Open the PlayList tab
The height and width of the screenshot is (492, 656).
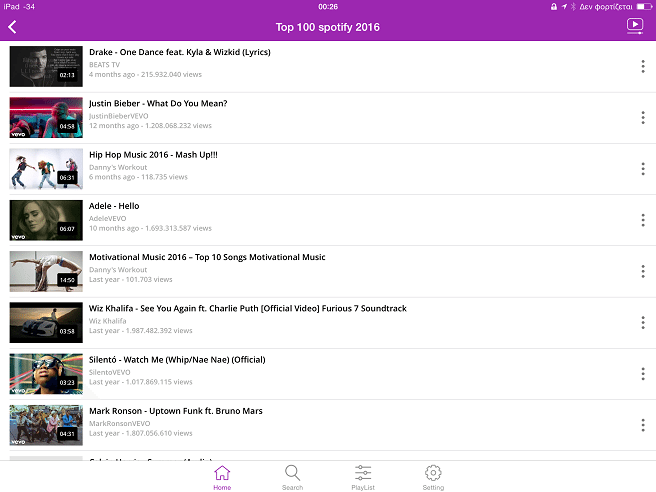pyautogui.click(x=363, y=477)
